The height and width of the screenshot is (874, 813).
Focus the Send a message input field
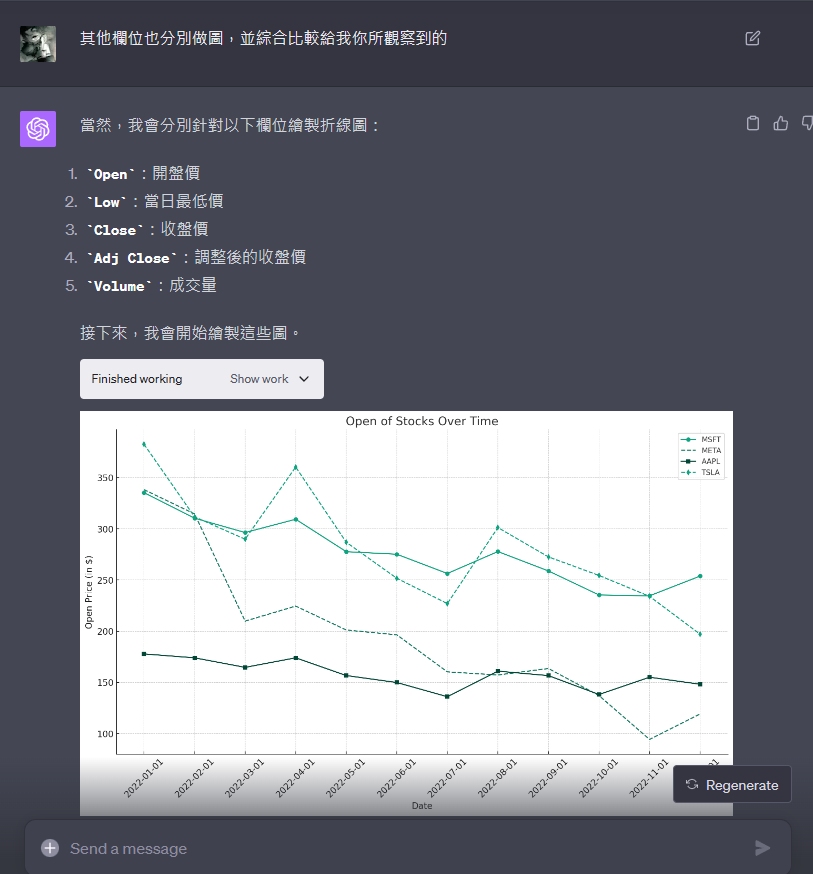[x=407, y=848]
